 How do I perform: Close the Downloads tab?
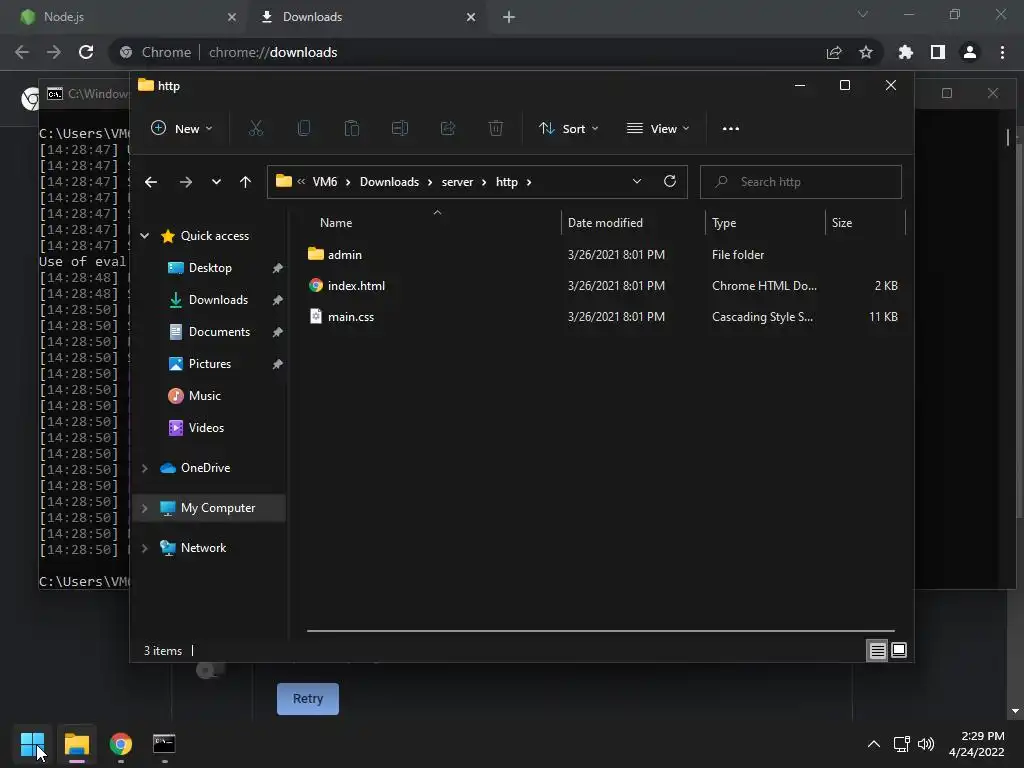(x=471, y=17)
